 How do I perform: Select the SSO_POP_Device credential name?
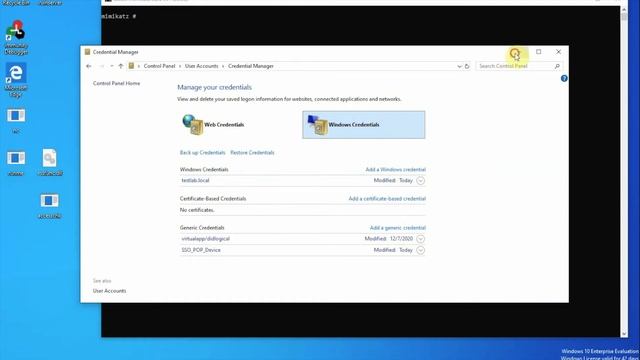click(x=201, y=250)
